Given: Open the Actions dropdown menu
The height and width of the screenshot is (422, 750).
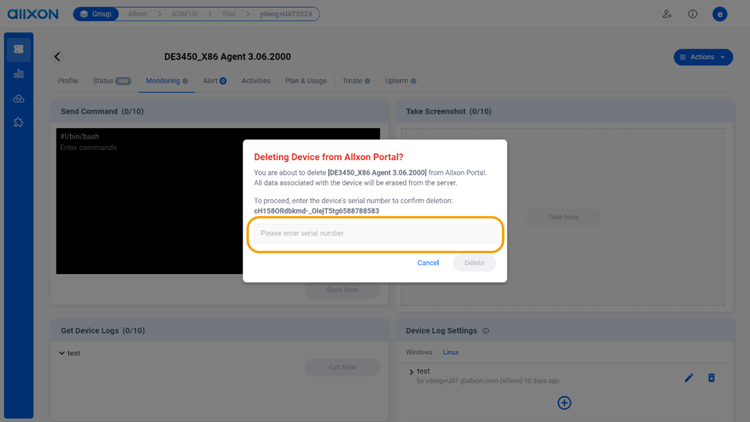Looking at the screenshot, I should pyautogui.click(x=703, y=57).
